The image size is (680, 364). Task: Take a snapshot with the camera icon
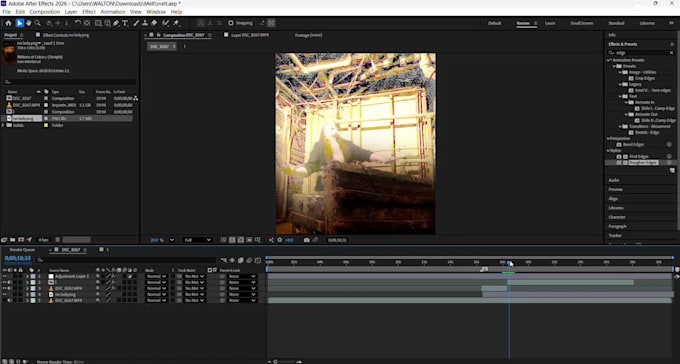tap(307, 240)
